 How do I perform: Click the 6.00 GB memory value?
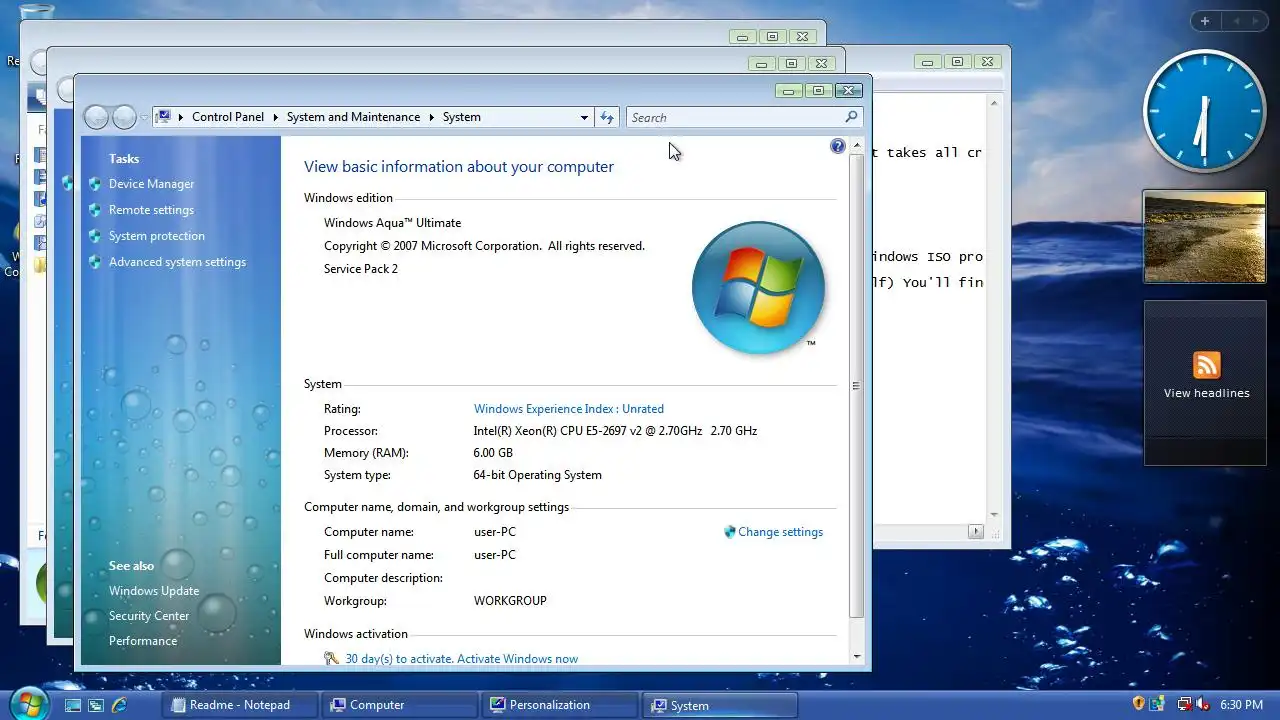495,453
